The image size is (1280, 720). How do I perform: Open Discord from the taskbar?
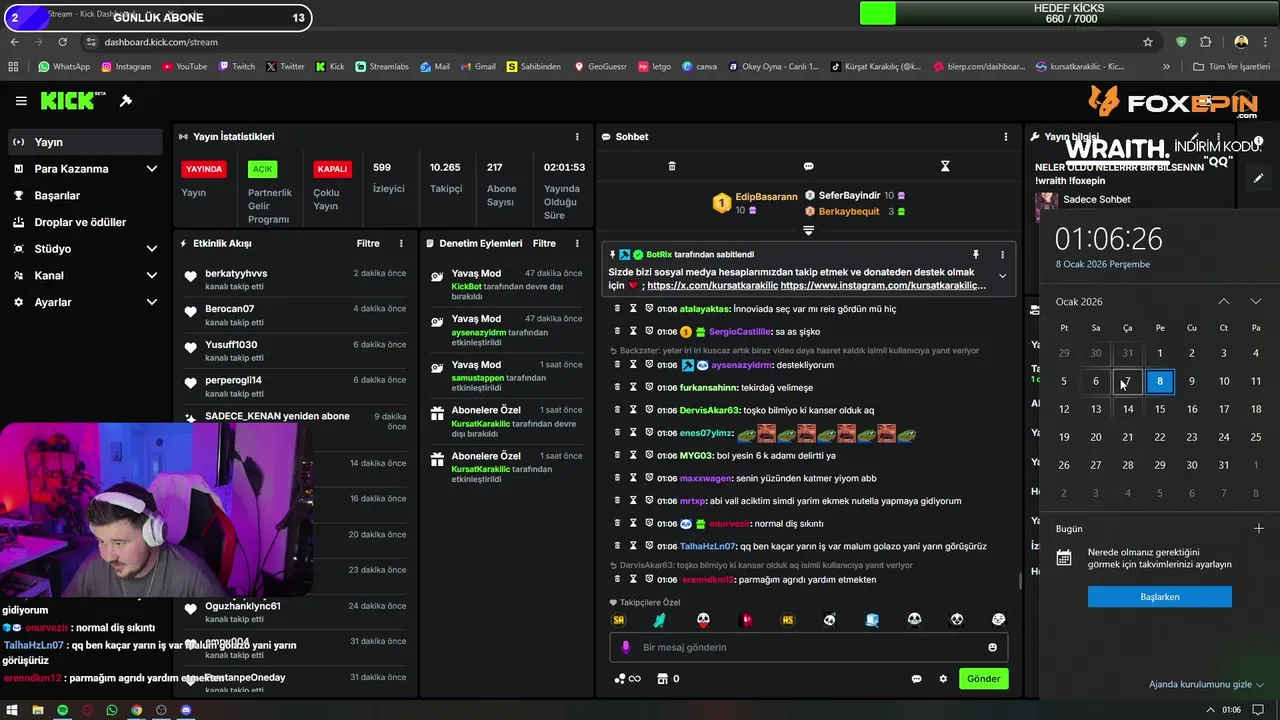click(x=186, y=710)
